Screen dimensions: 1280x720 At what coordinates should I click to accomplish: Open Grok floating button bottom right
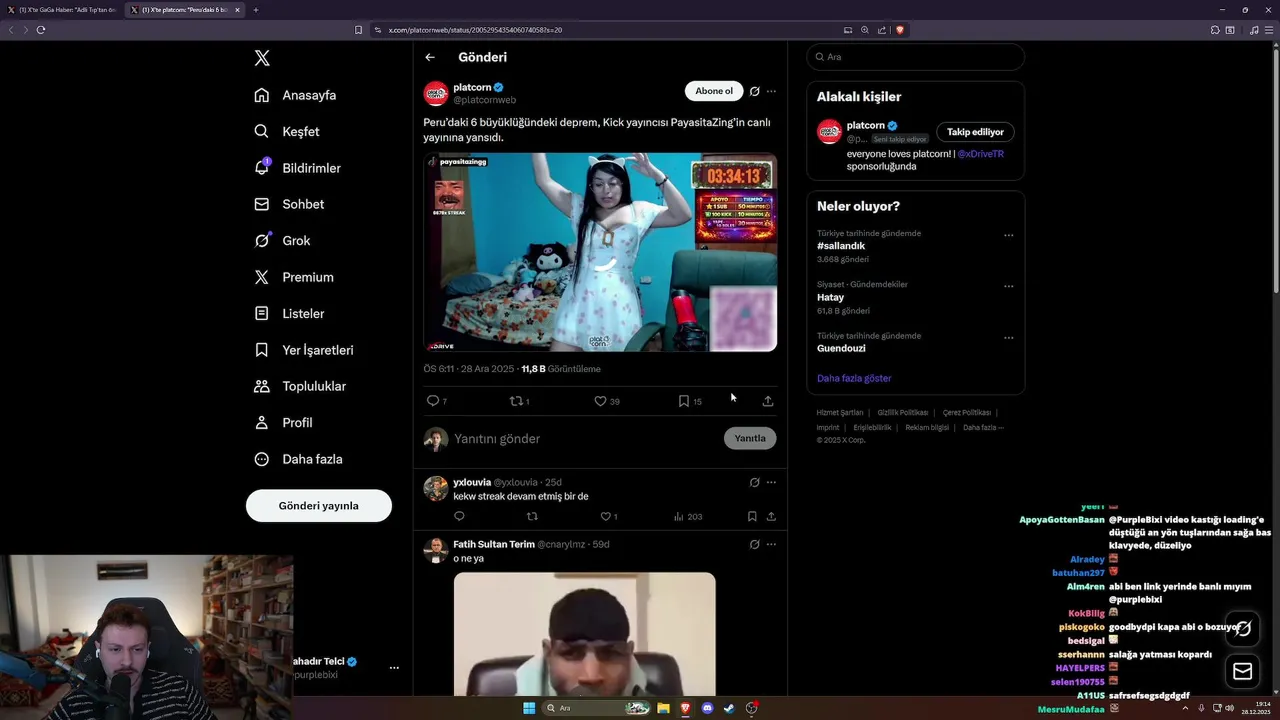[1243, 628]
